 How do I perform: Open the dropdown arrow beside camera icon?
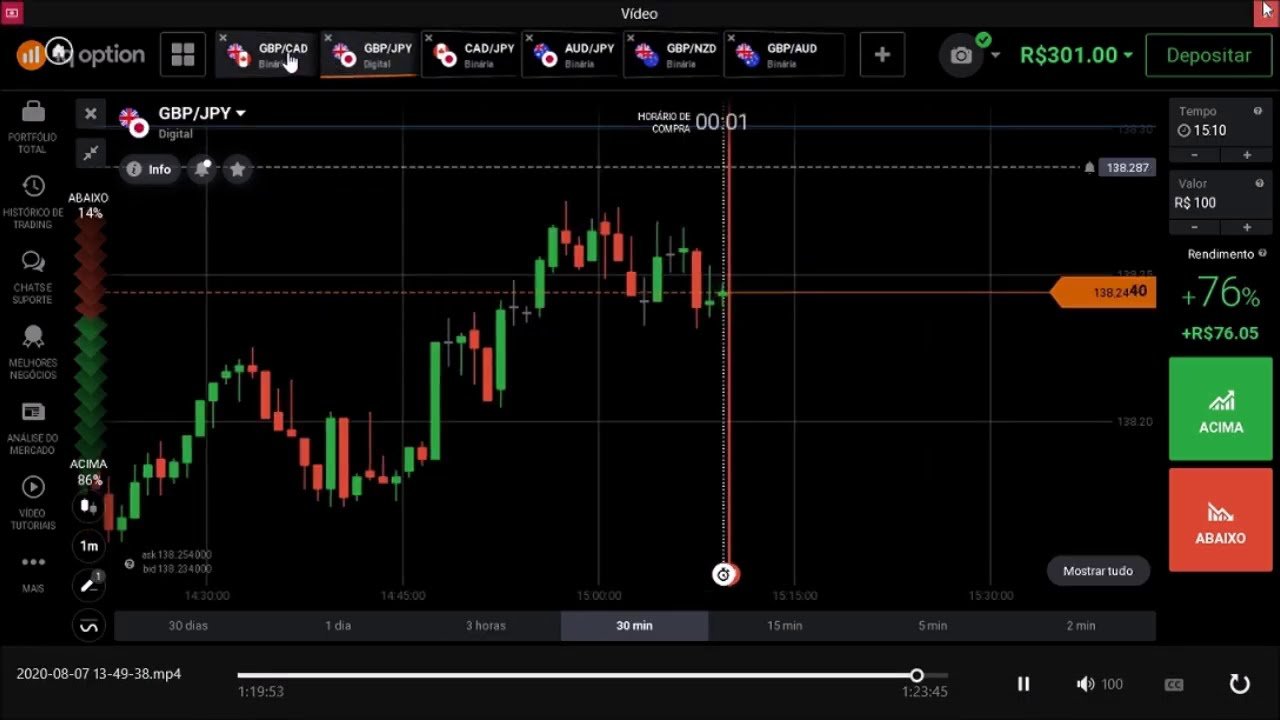[x=995, y=56]
